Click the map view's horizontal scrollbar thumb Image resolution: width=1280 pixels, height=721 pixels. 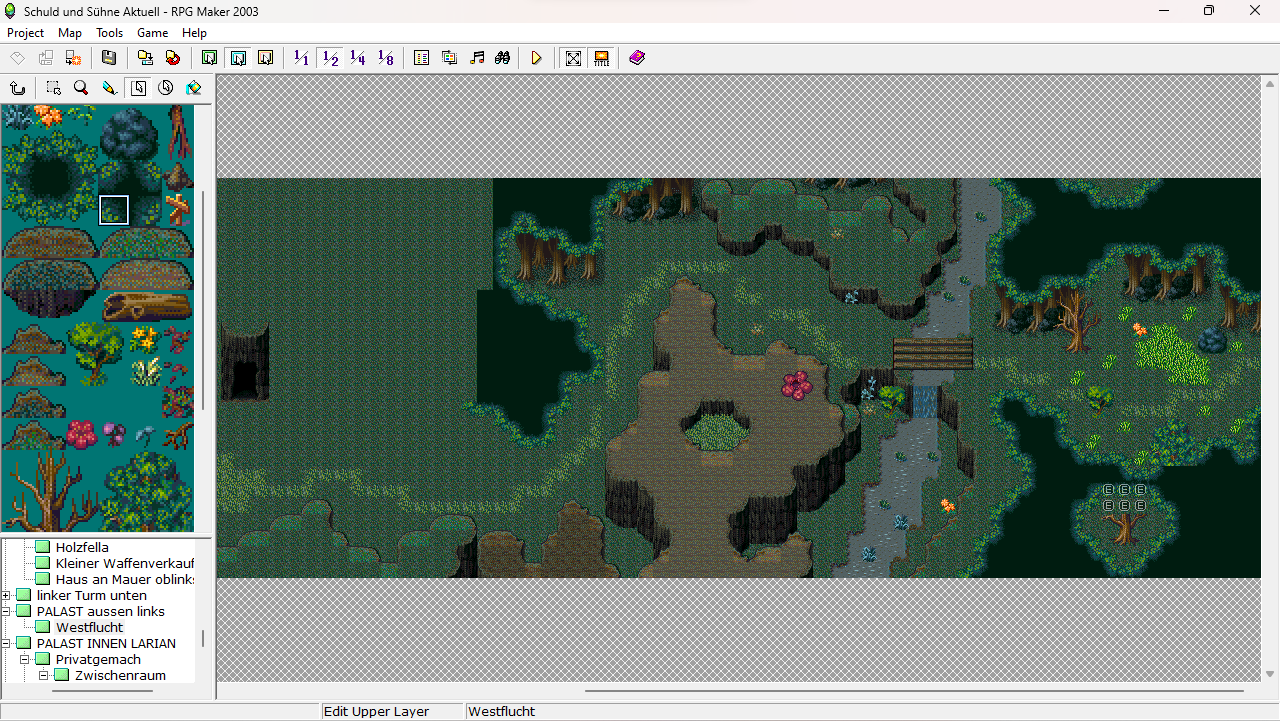[x=914, y=690]
